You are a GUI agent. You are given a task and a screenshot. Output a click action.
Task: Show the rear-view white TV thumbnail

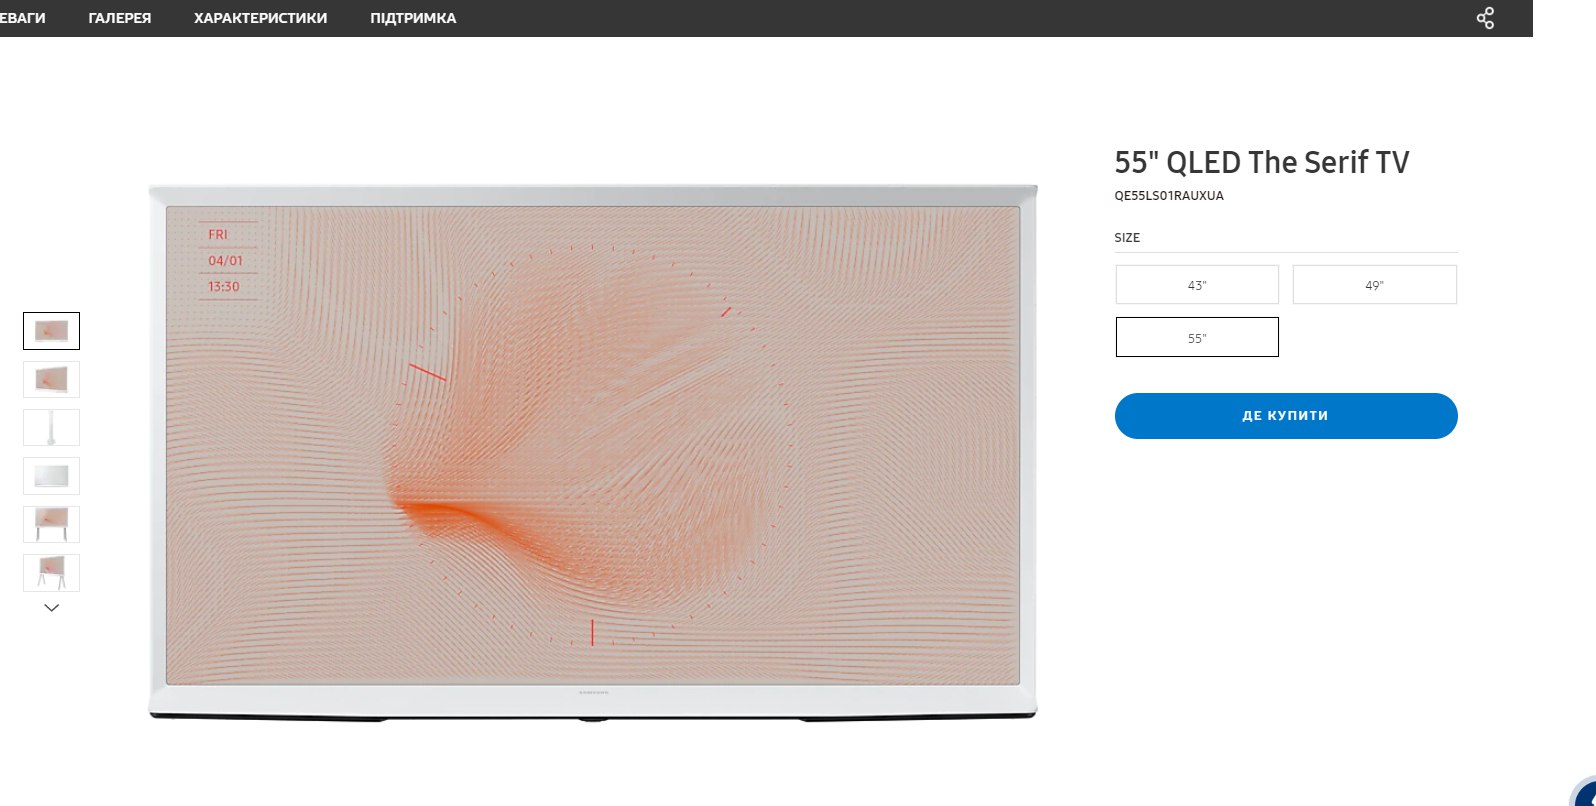tap(52, 476)
